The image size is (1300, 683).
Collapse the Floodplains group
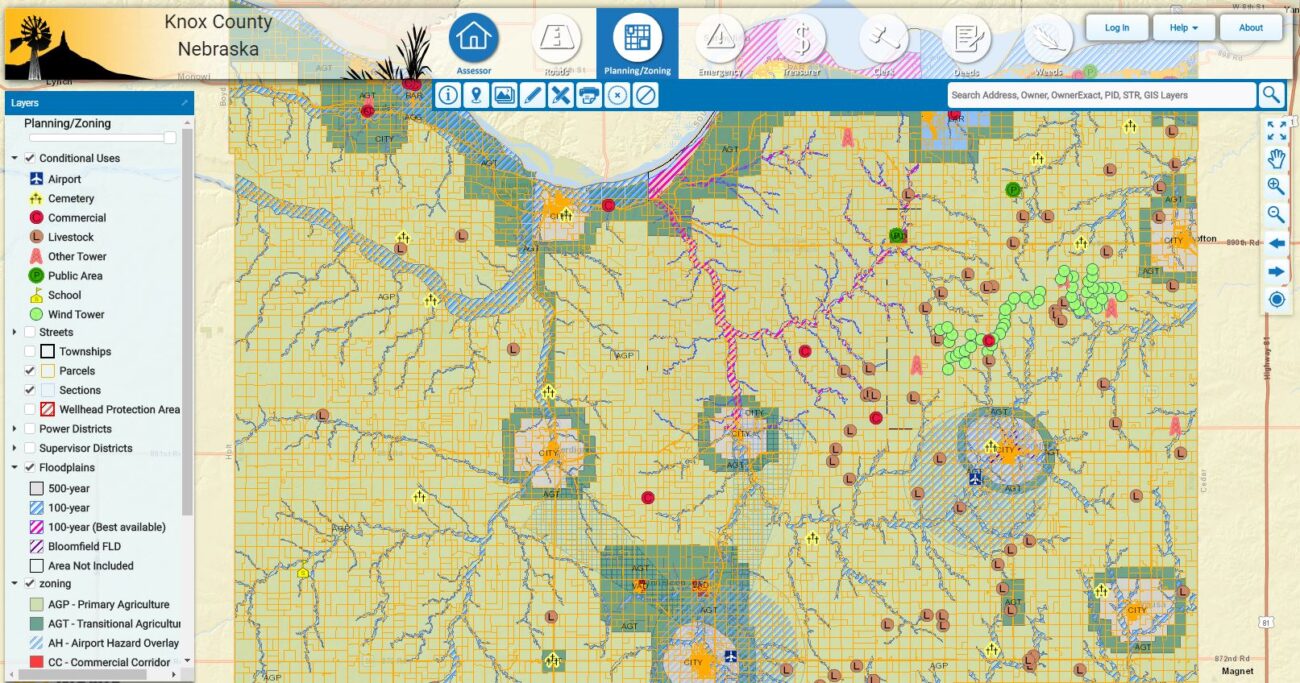click(x=14, y=467)
